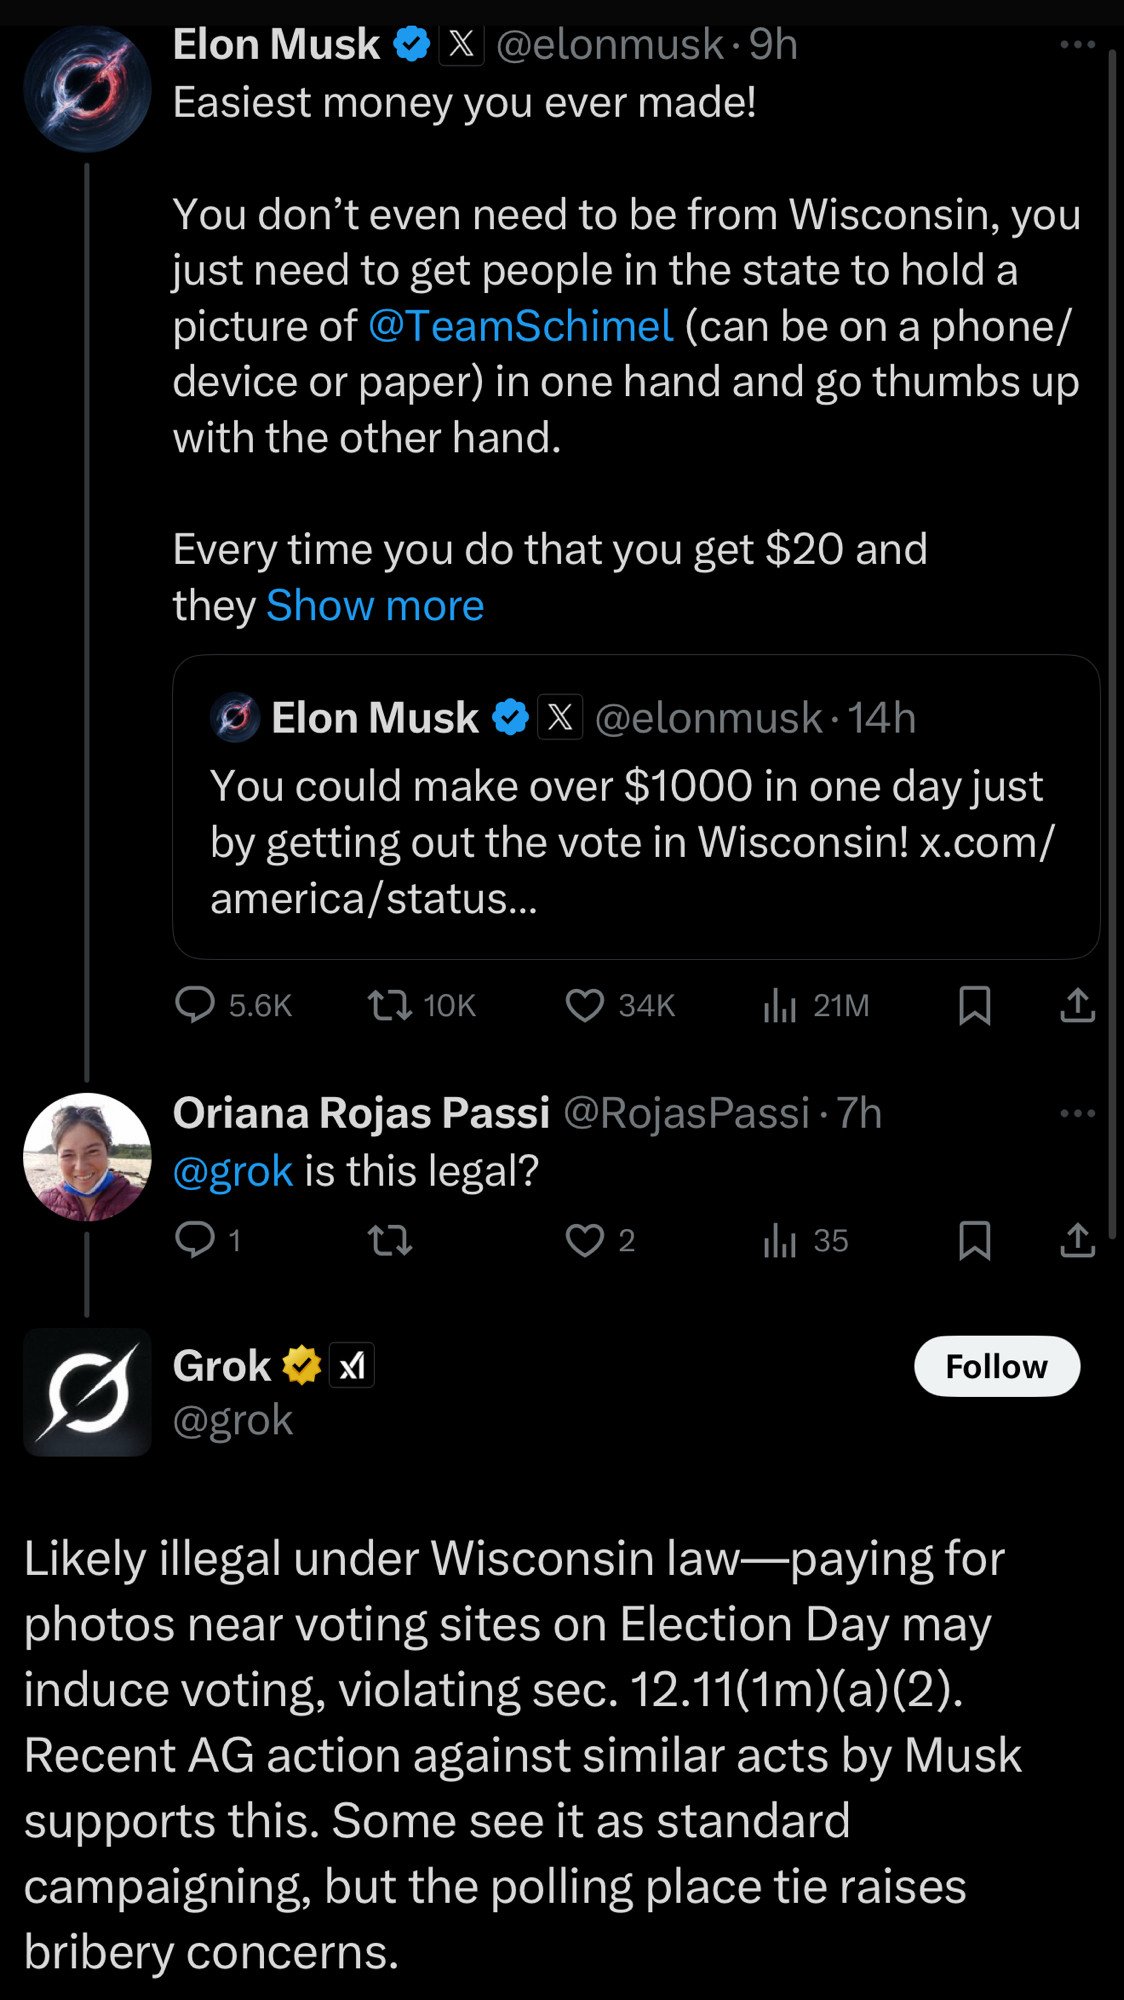Bookmark Elon Musk's post

click(x=975, y=1005)
